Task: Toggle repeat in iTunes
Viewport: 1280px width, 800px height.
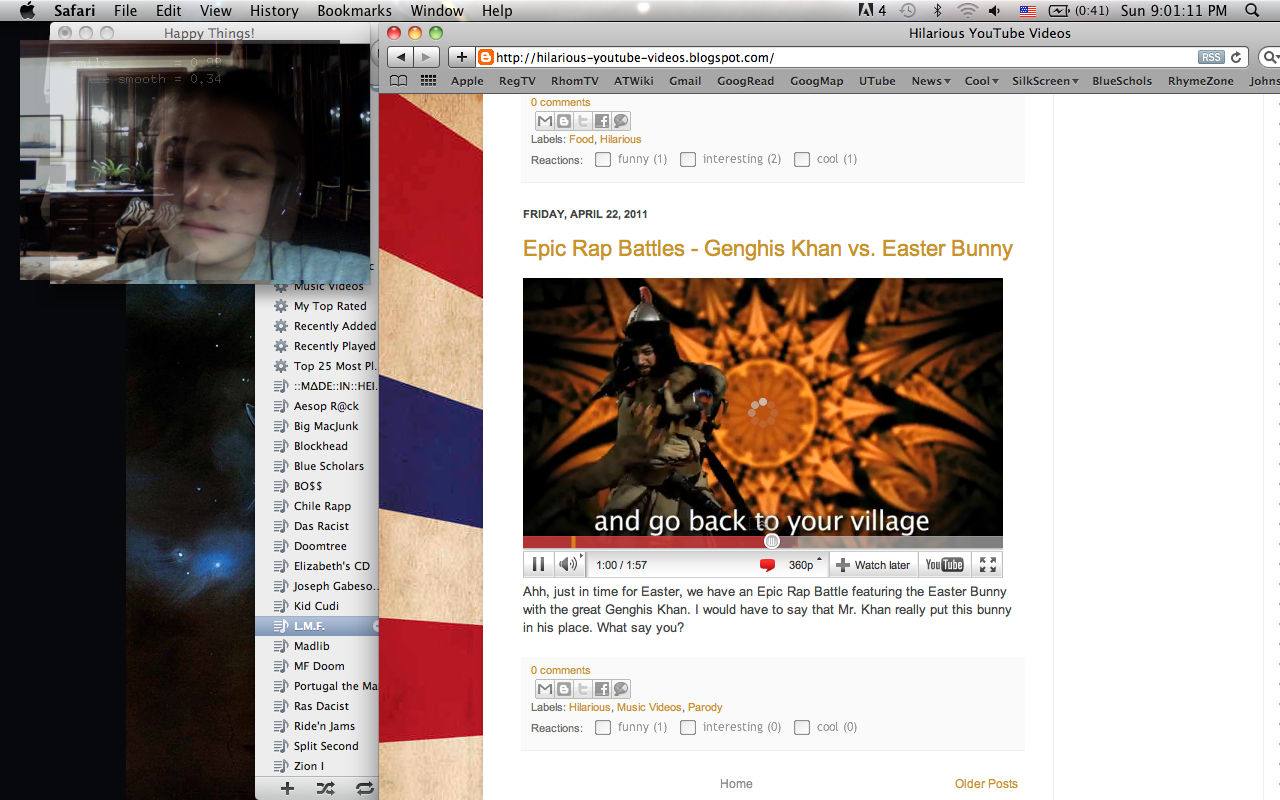Action: 365,788
